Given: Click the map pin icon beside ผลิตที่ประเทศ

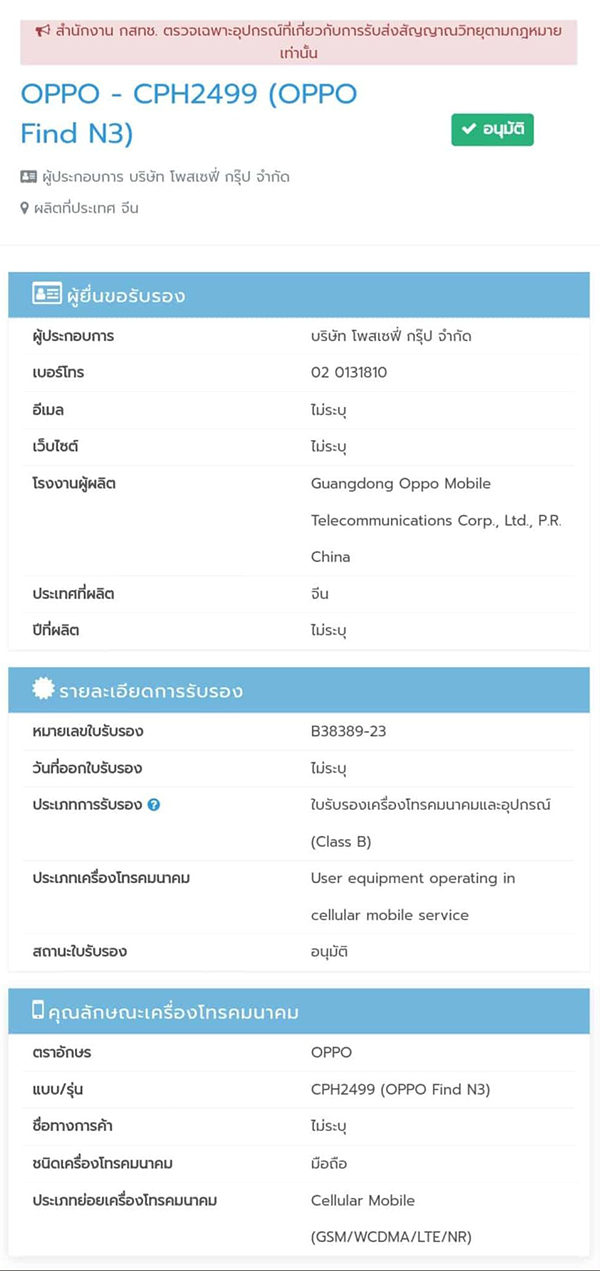Looking at the screenshot, I should 25,209.
